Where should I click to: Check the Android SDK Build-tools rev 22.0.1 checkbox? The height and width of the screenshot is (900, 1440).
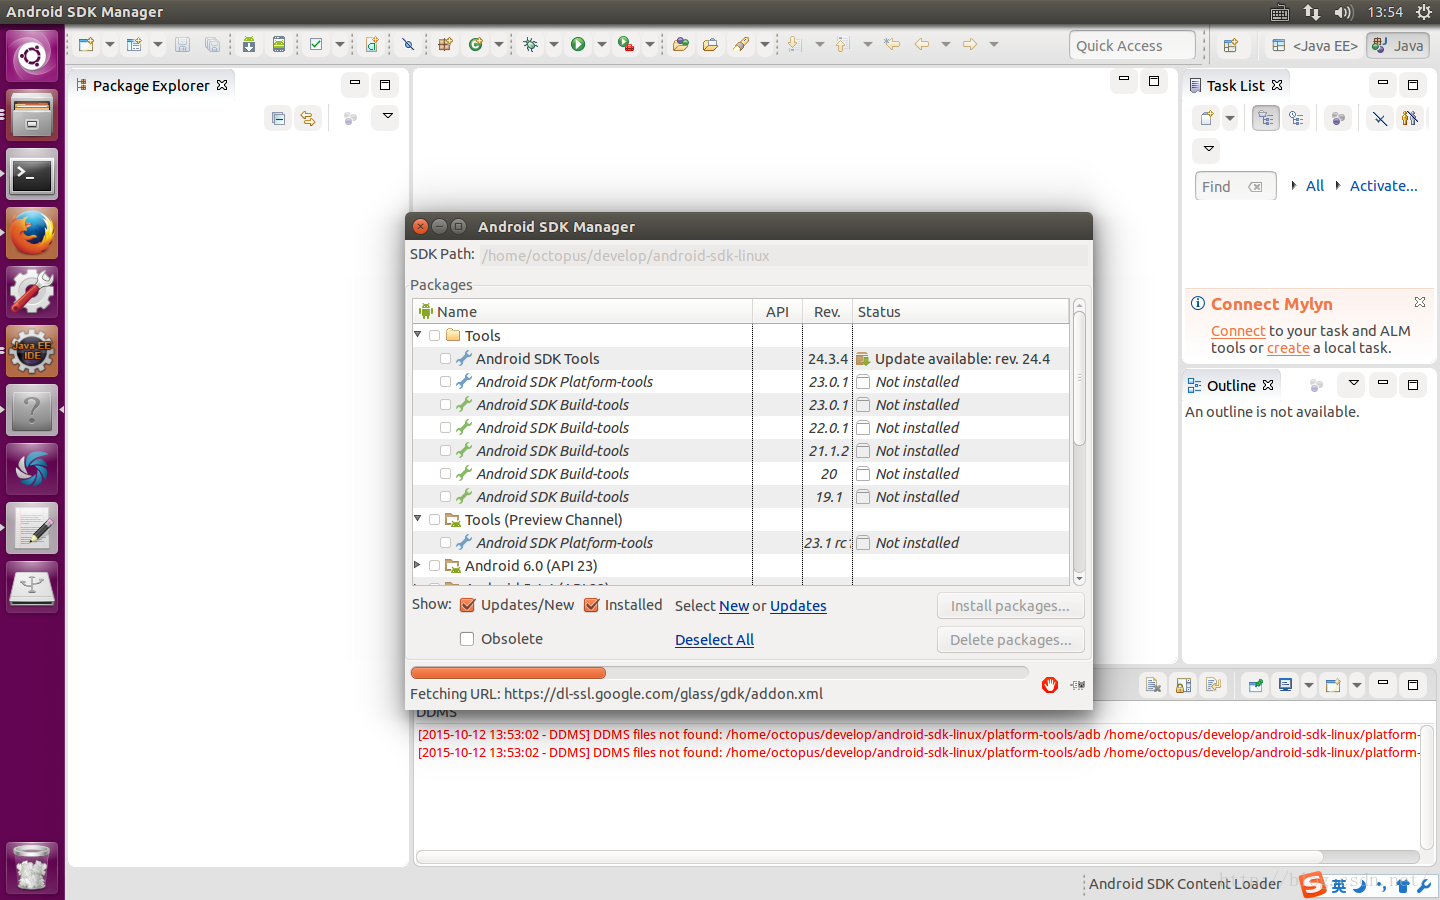point(445,428)
